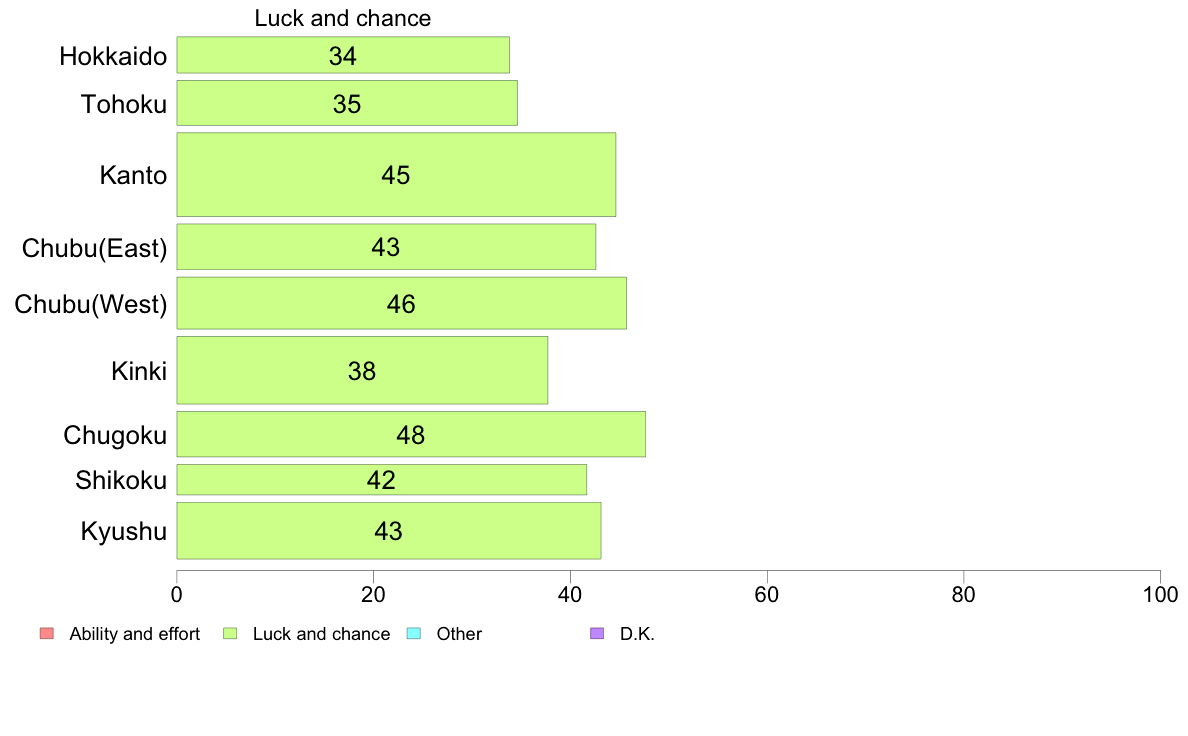The image size is (1188, 736).
Task: Click the Other legend label
Action: (x=459, y=634)
